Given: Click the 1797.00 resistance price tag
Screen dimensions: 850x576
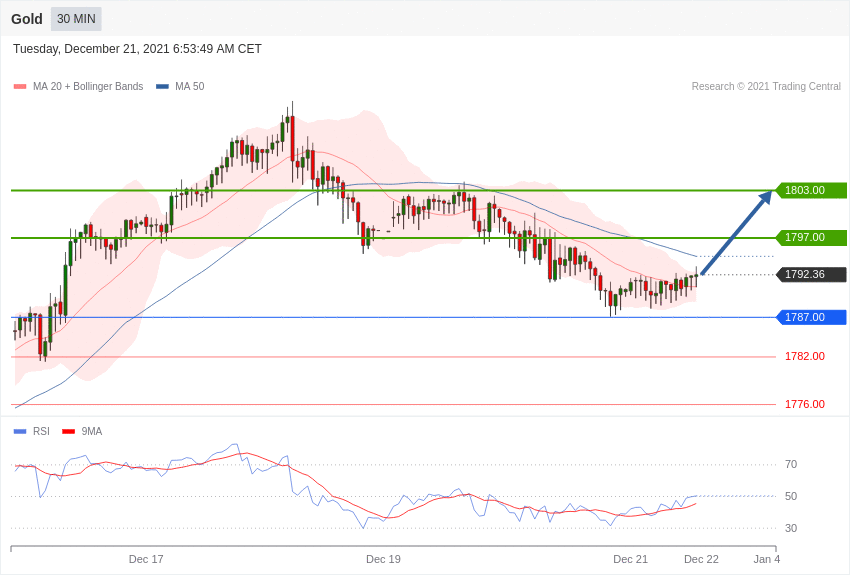Looking at the screenshot, I should [812, 237].
